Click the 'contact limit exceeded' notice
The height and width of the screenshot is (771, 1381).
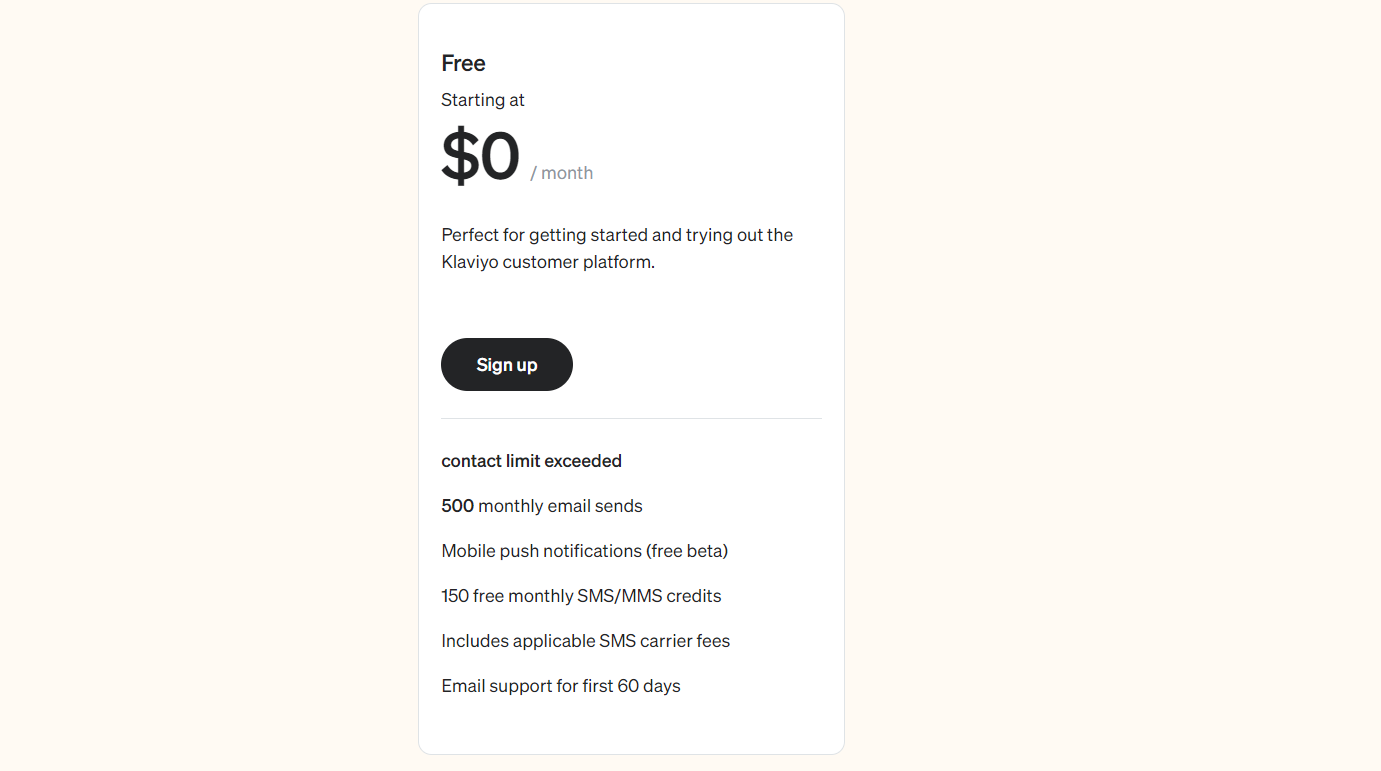tap(532, 461)
